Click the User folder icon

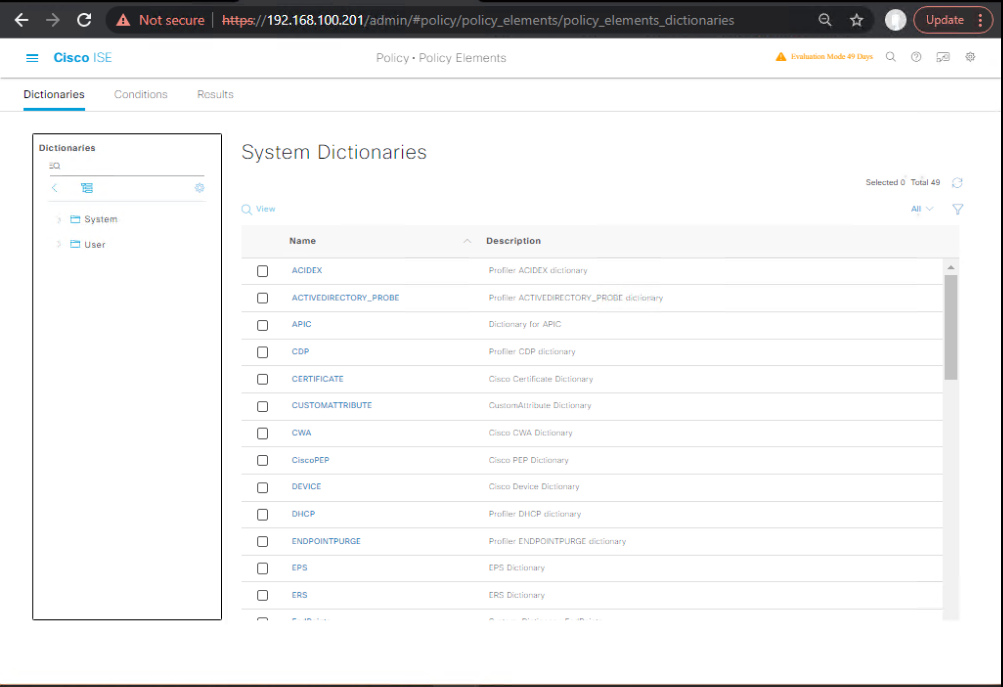[75, 244]
